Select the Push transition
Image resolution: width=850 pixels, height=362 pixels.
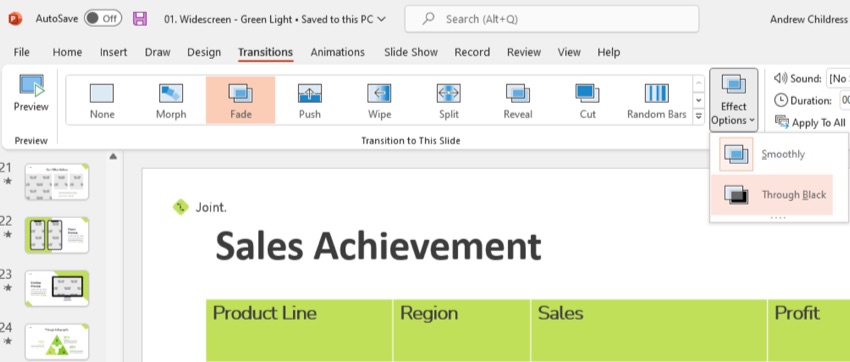pyautogui.click(x=310, y=101)
